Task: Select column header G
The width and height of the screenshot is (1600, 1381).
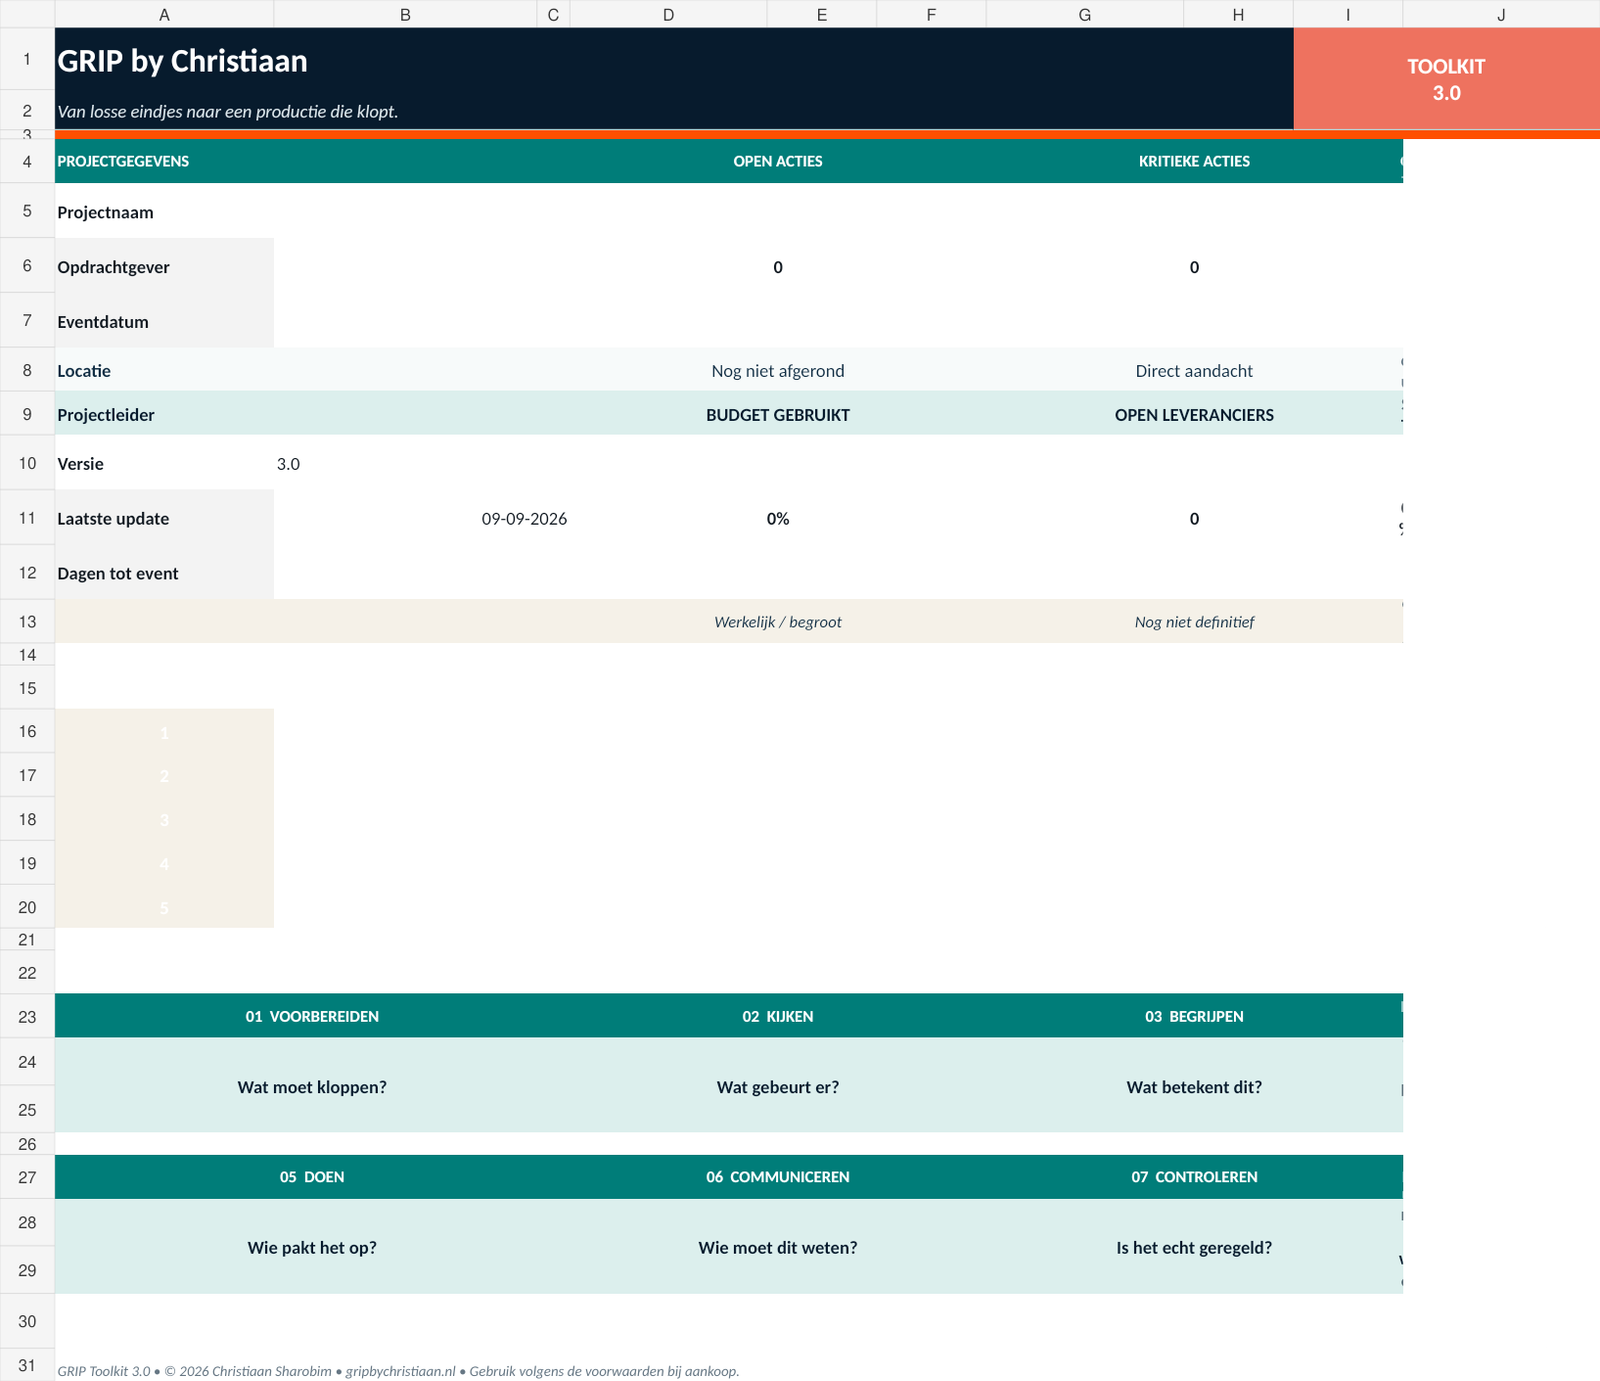Action: click(x=1085, y=14)
